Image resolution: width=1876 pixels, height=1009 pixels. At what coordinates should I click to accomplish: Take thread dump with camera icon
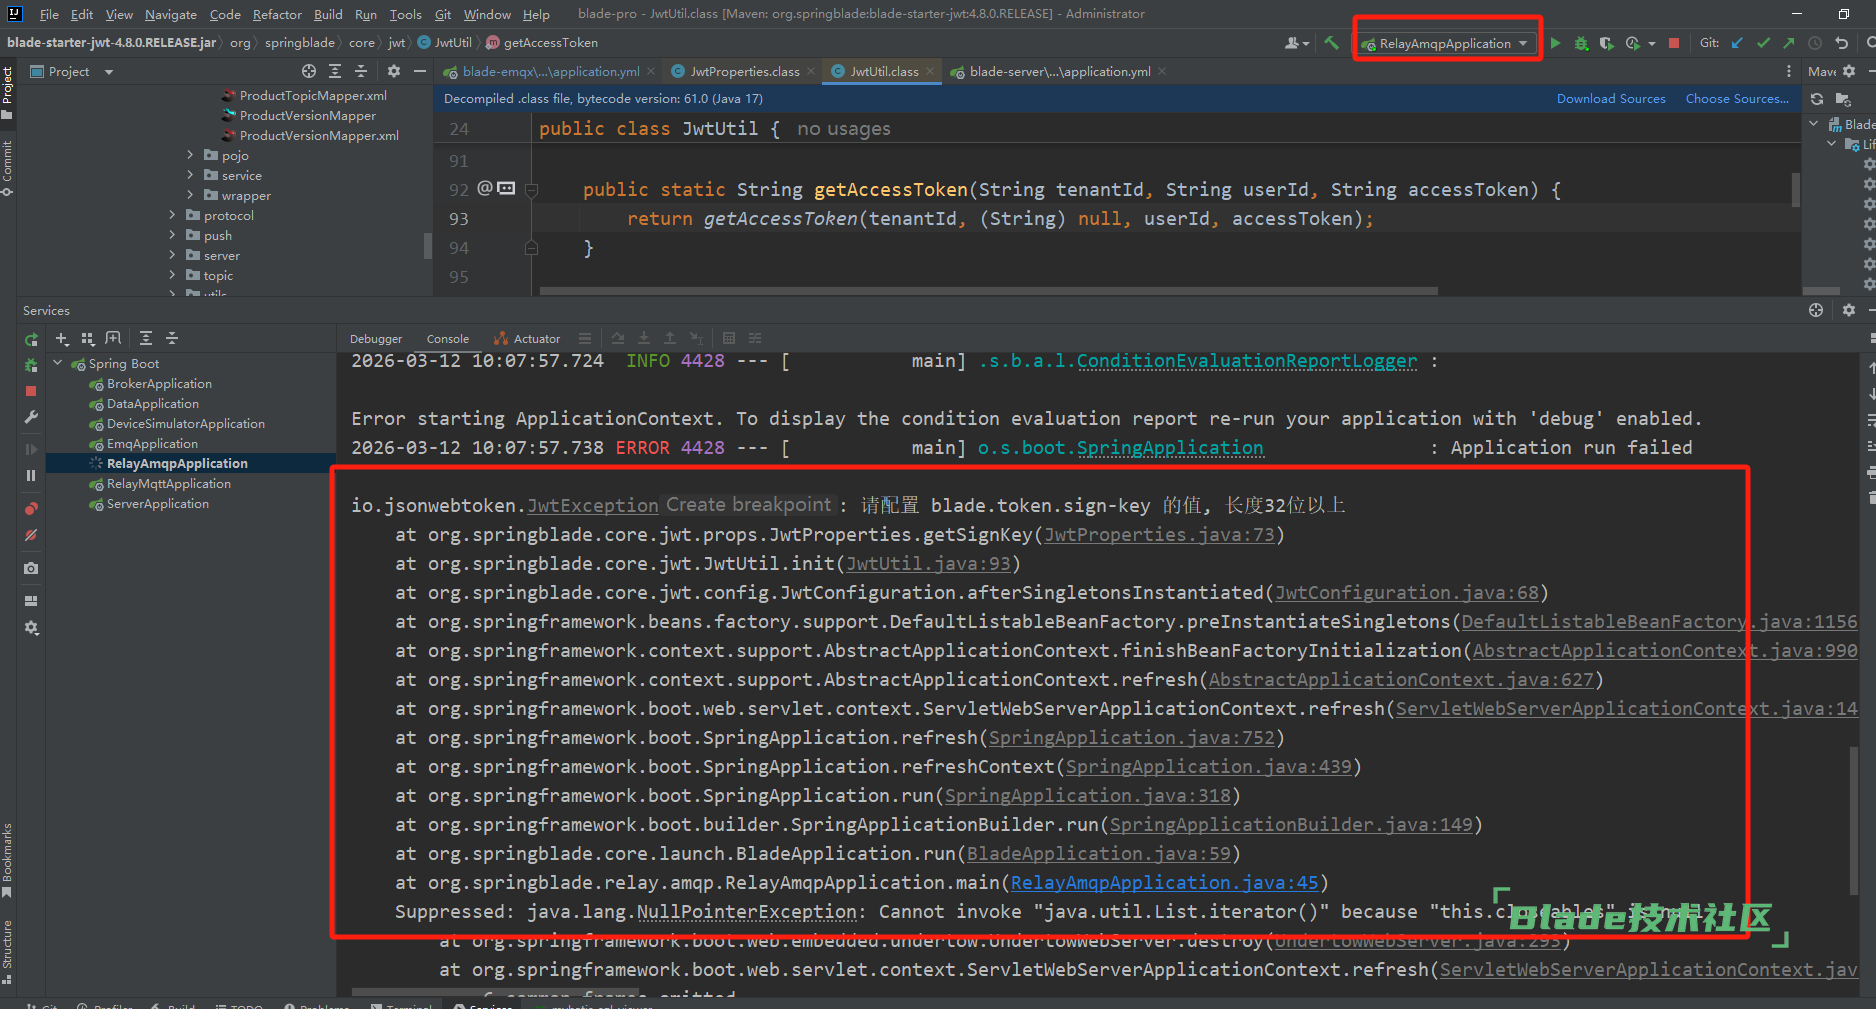coord(31,568)
